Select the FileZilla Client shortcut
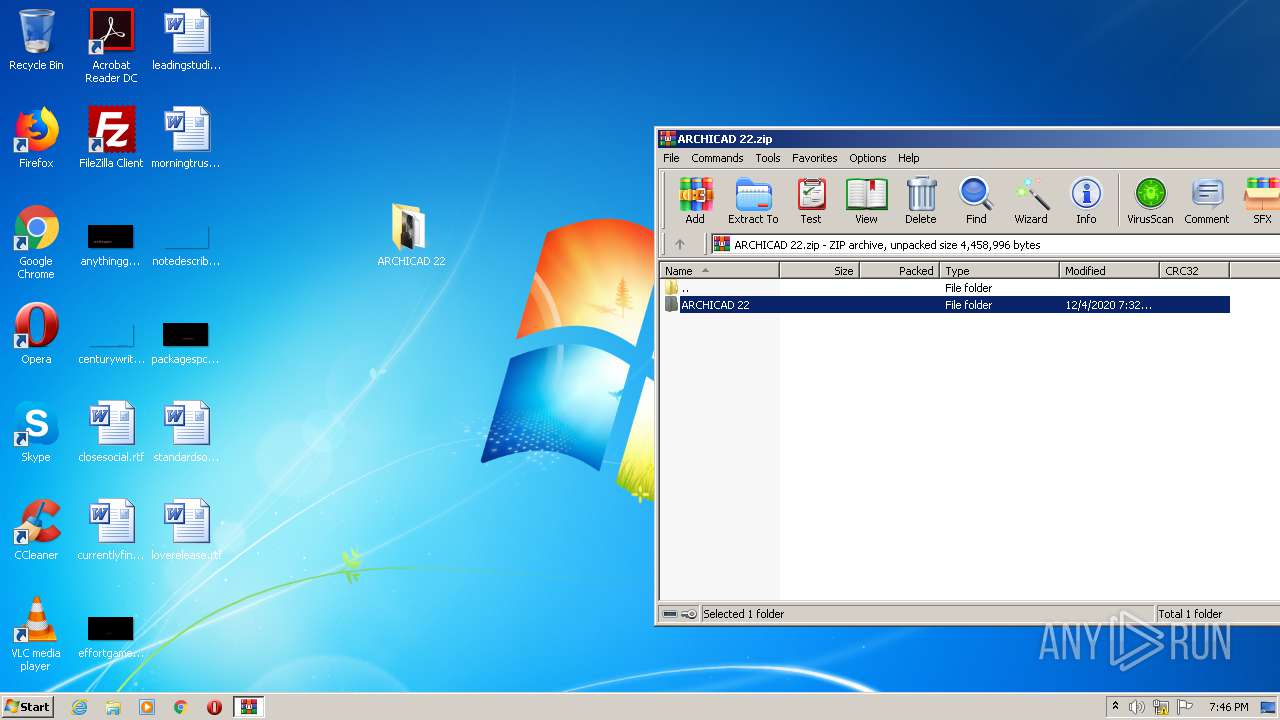 click(111, 138)
